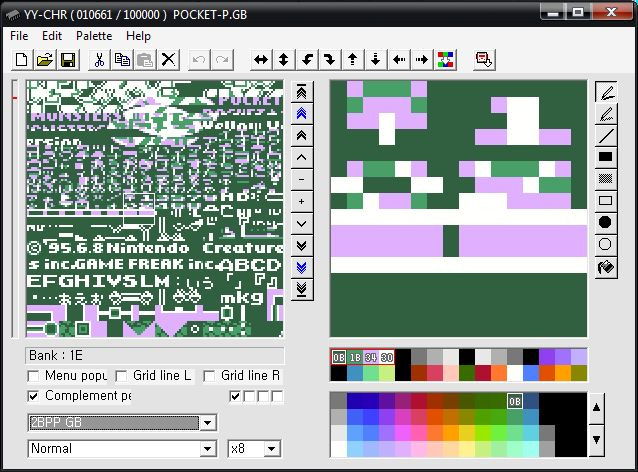Screen dimensions: 638x472
Task: Select the filled circle tool
Action: pyautogui.click(x=606, y=223)
